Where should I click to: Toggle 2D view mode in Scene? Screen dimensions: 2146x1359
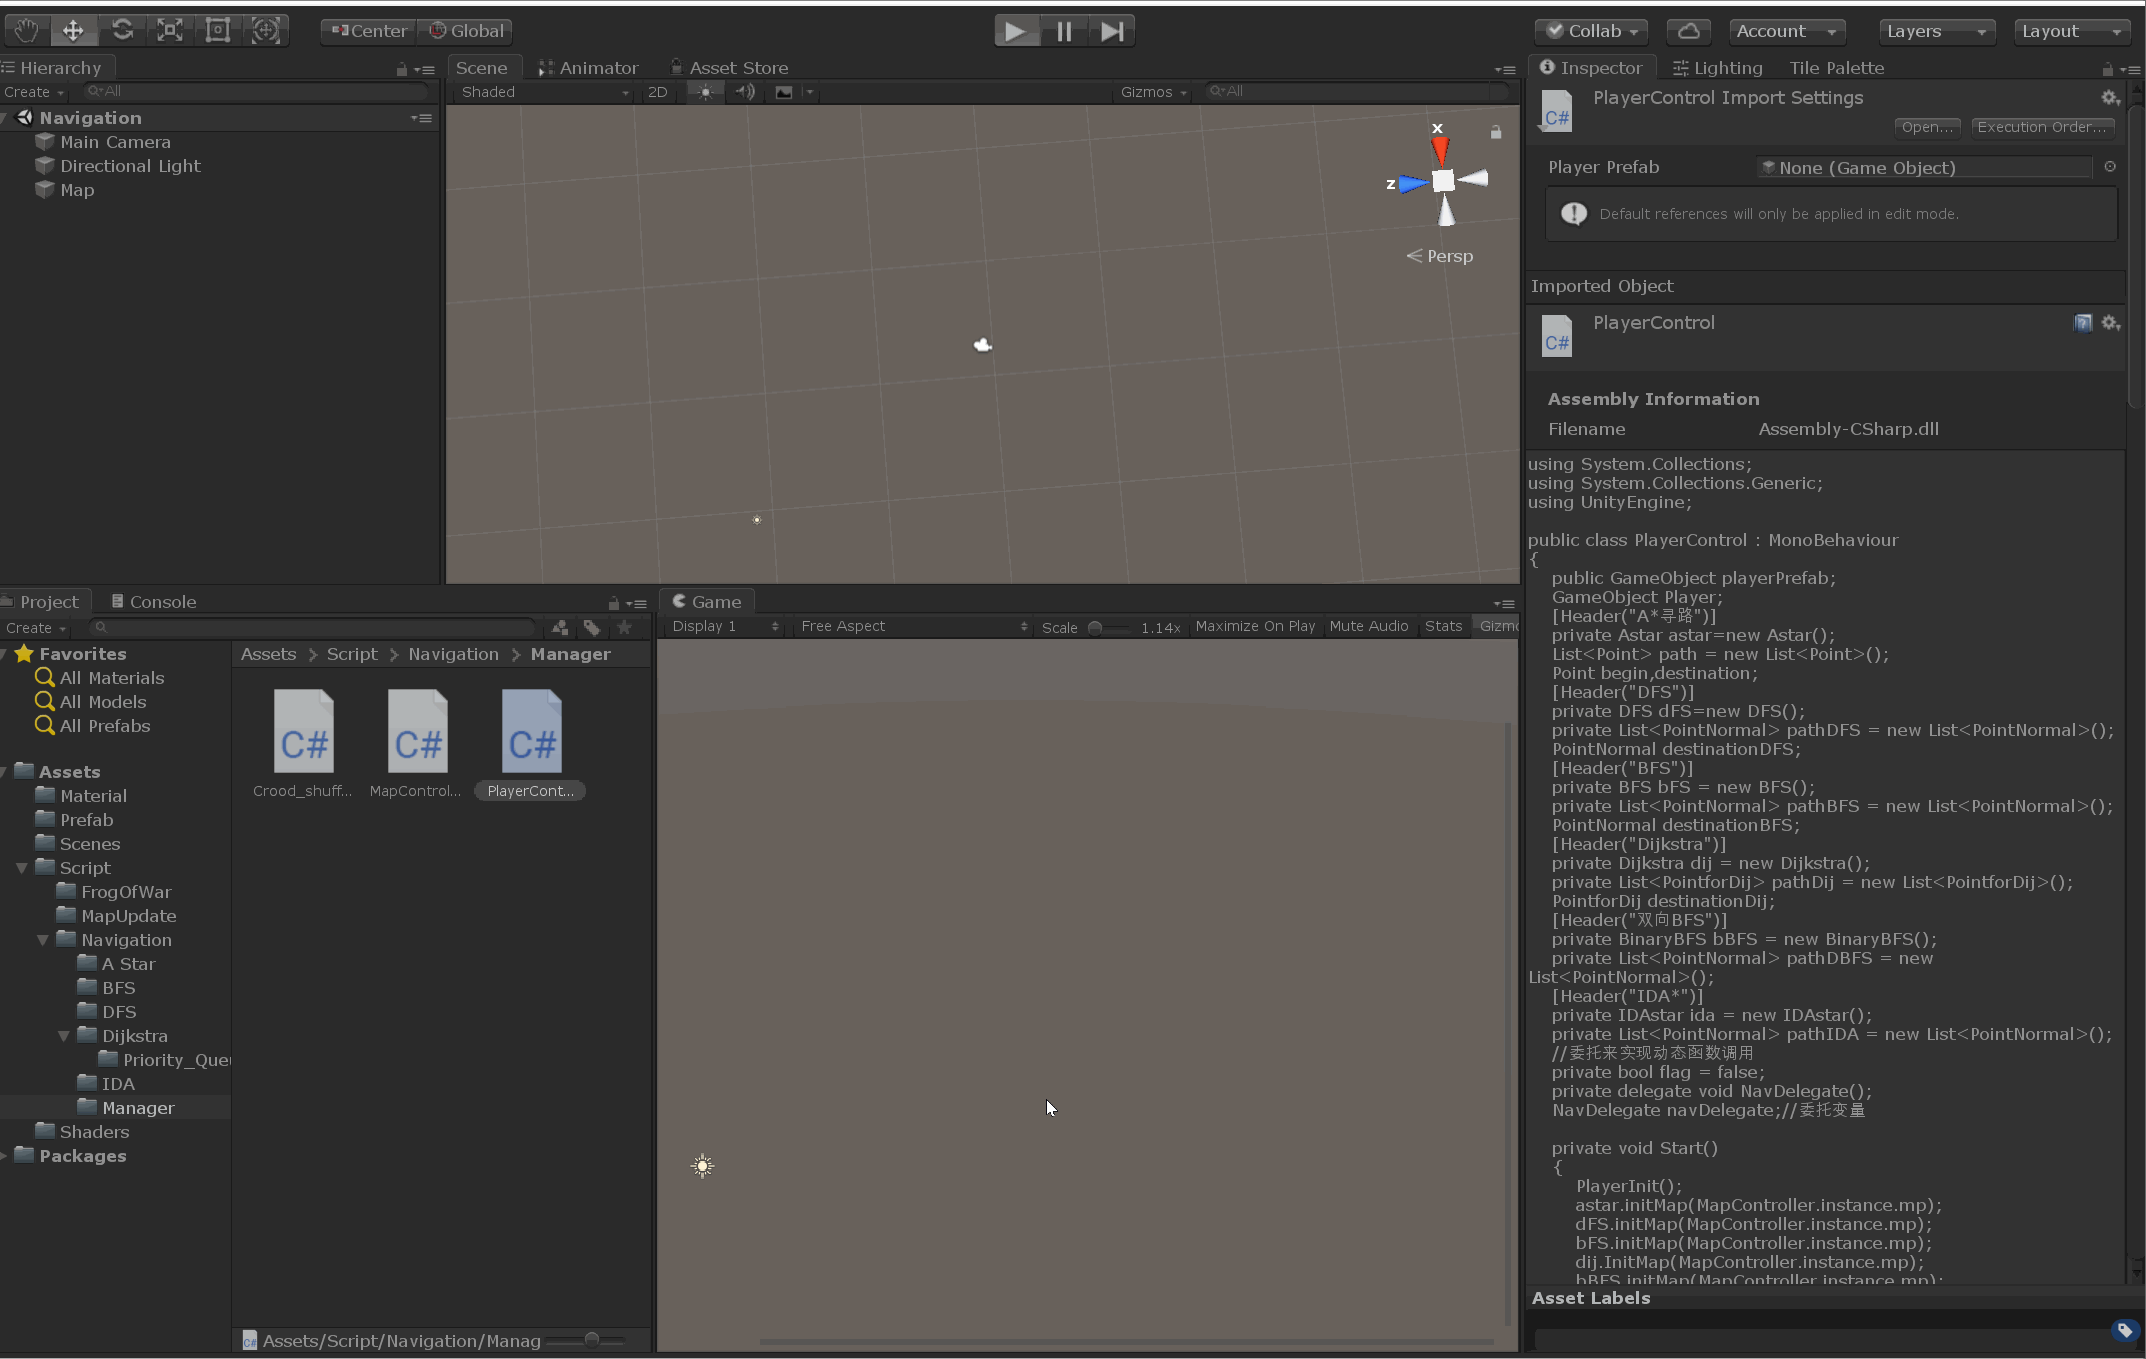pos(657,92)
